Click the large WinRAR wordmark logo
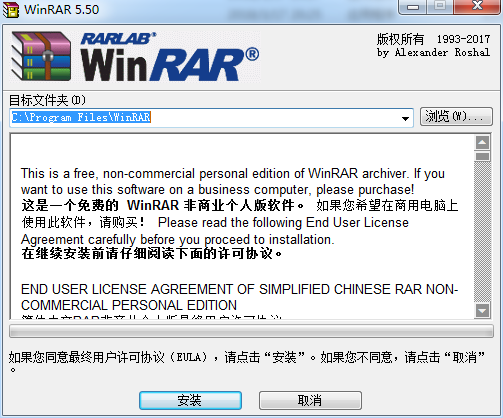Viewport: 503px width, 418px height. click(x=169, y=65)
